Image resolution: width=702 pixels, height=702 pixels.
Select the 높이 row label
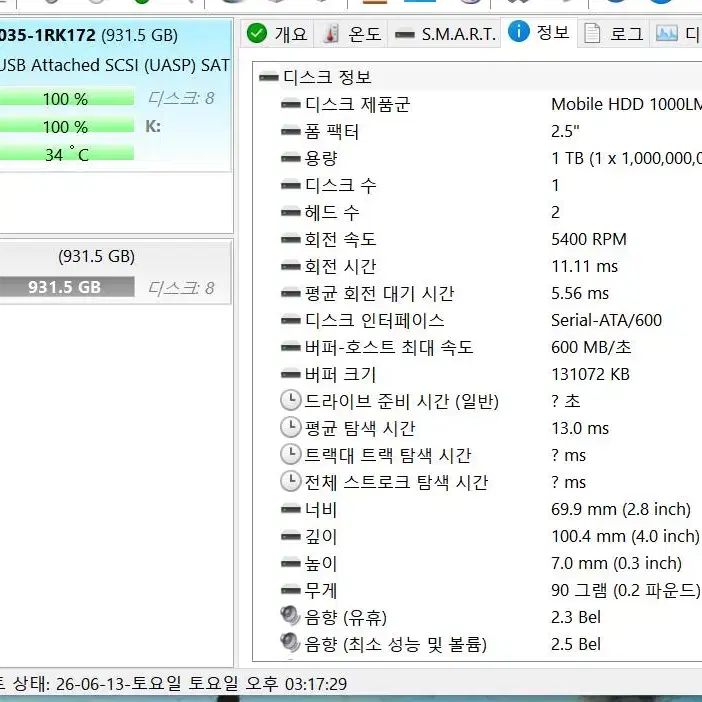320,563
